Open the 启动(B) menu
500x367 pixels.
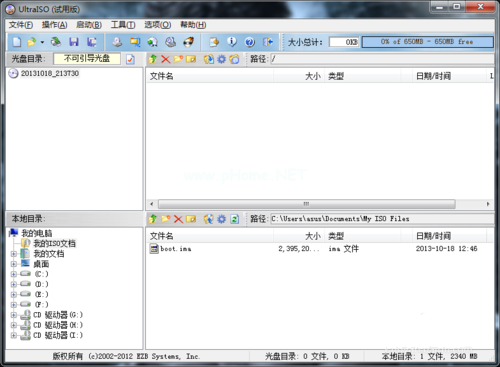89,25
